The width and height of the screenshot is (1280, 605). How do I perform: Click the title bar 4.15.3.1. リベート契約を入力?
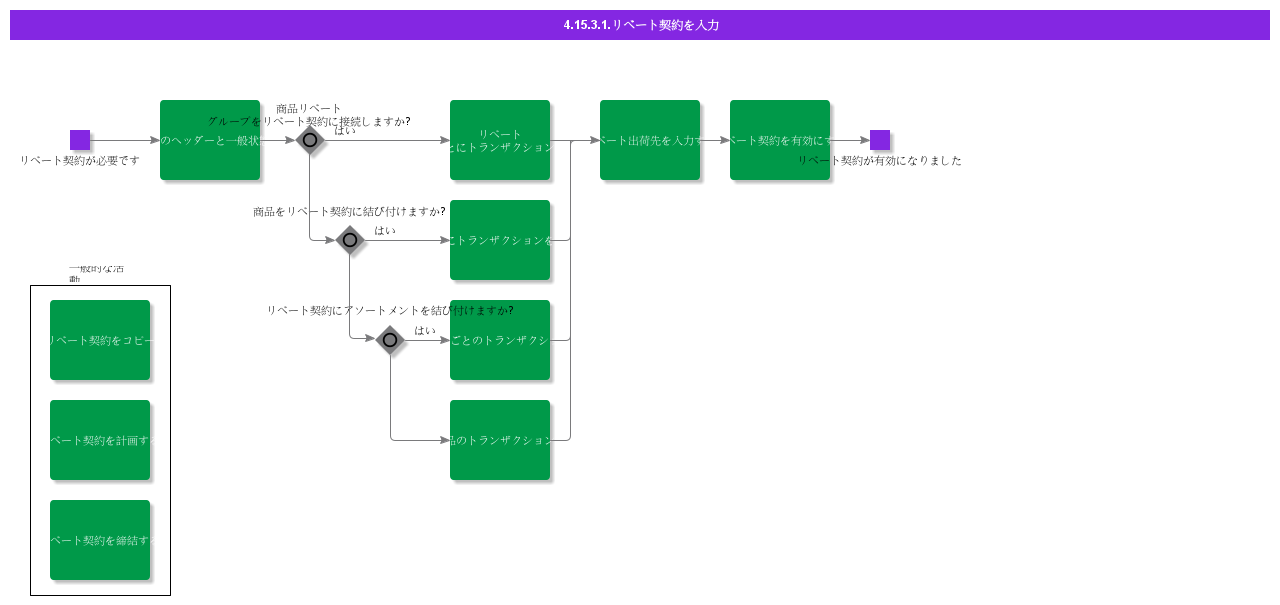(640, 25)
